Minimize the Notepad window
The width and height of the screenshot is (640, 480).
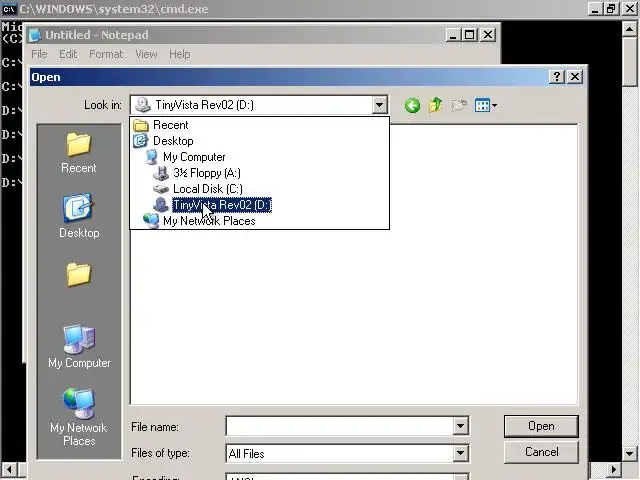453,35
